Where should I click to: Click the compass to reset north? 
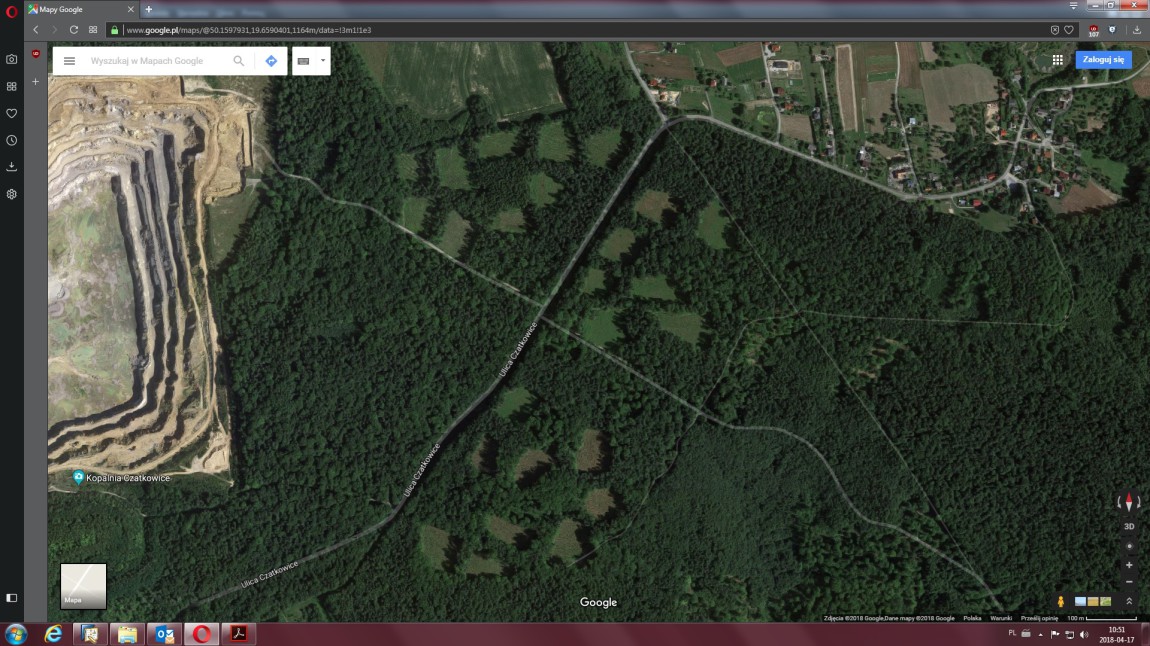tap(1129, 503)
